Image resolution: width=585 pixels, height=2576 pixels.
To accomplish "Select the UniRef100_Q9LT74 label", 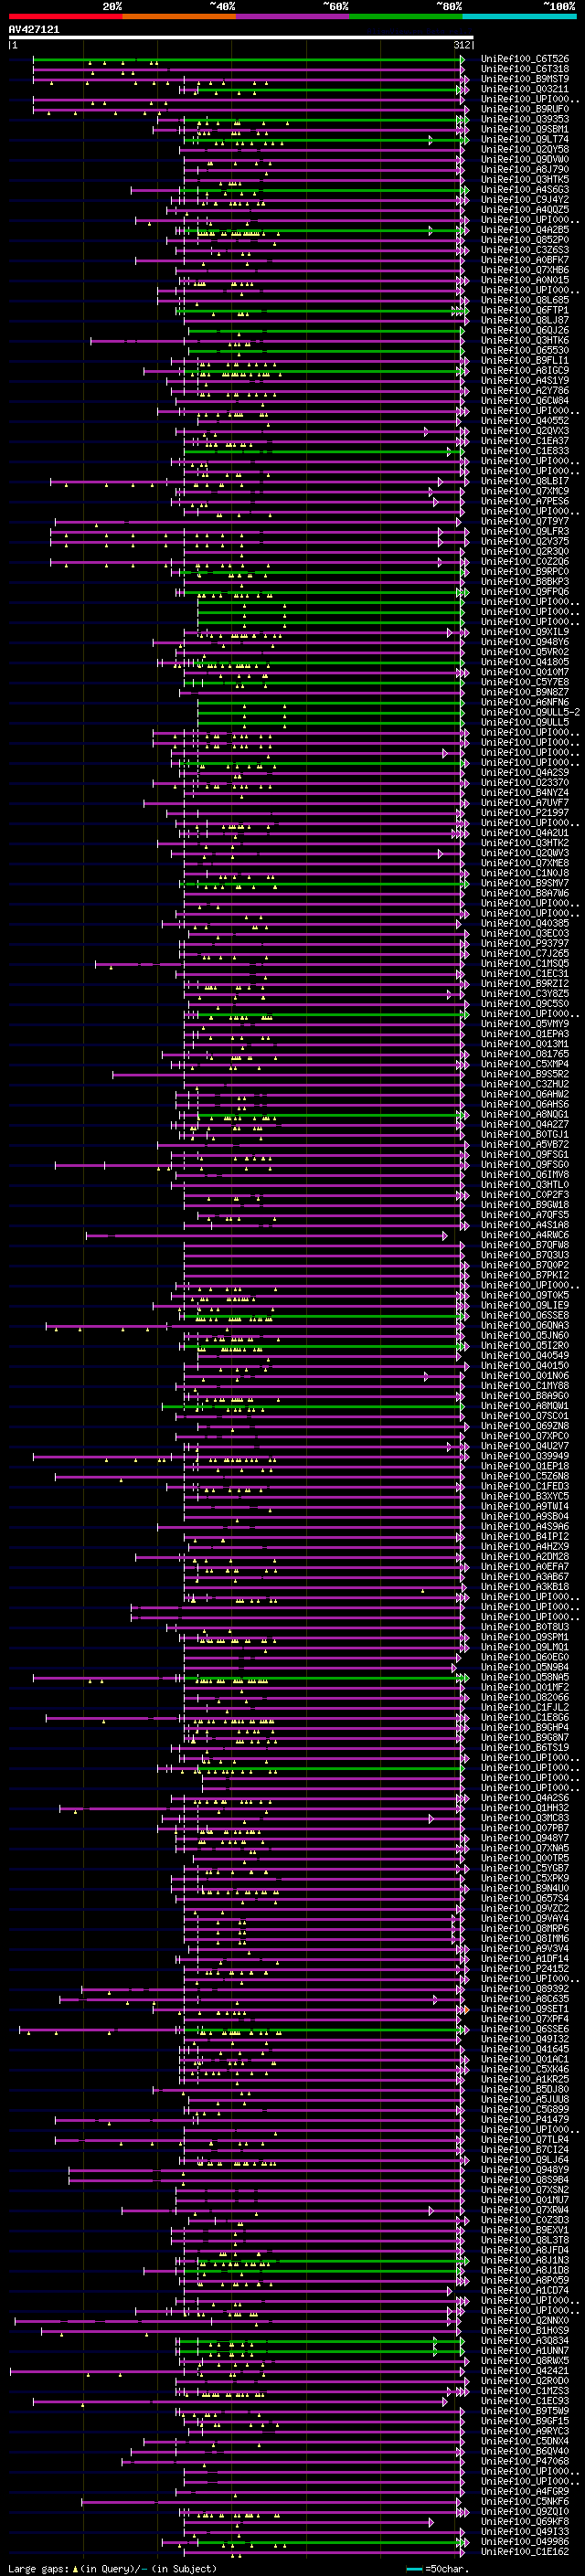I will click(525, 140).
